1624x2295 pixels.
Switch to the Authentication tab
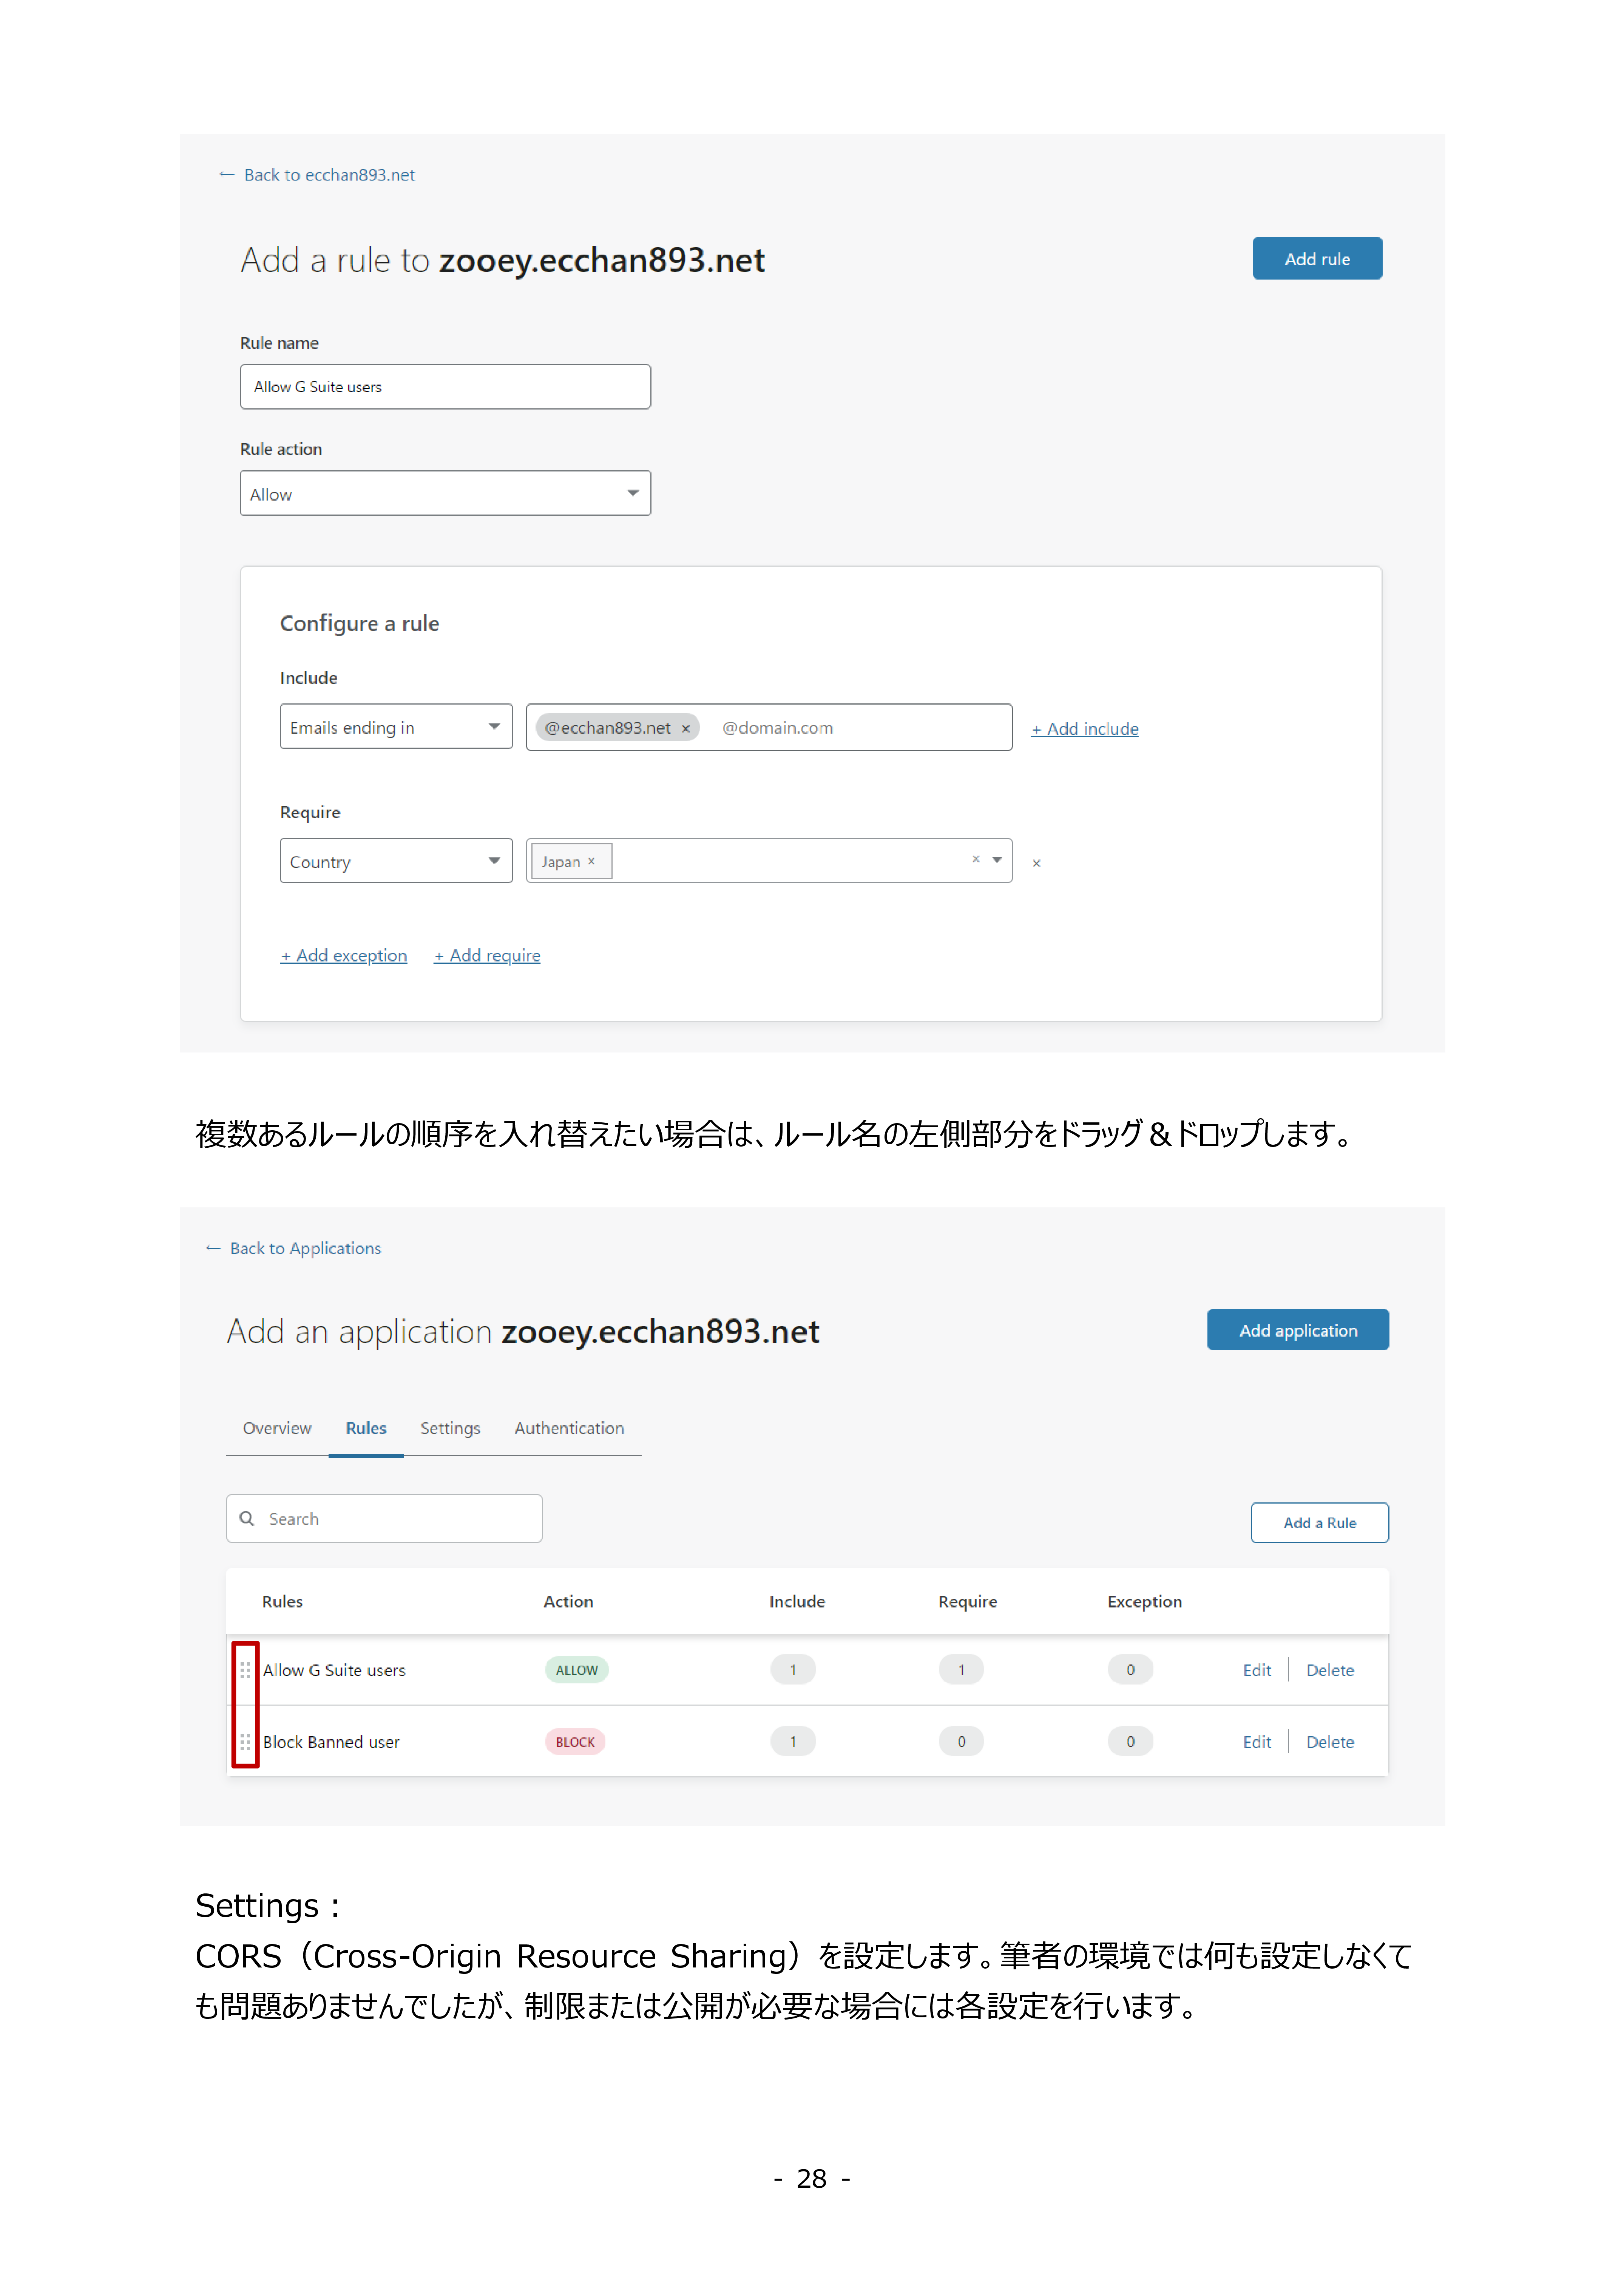[x=569, y=1429]
